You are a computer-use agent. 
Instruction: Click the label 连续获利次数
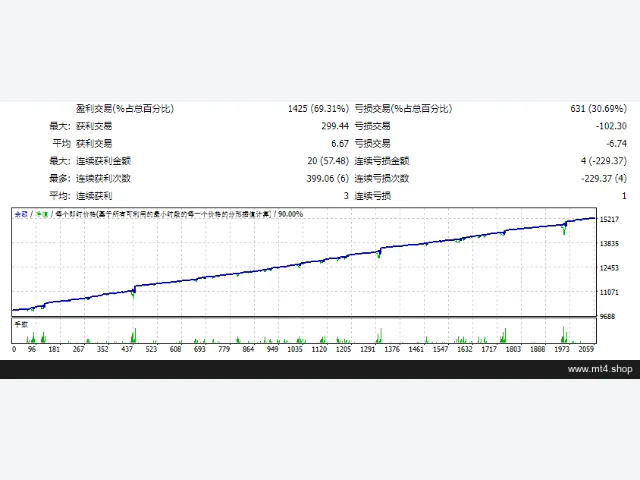click(103, 178)
